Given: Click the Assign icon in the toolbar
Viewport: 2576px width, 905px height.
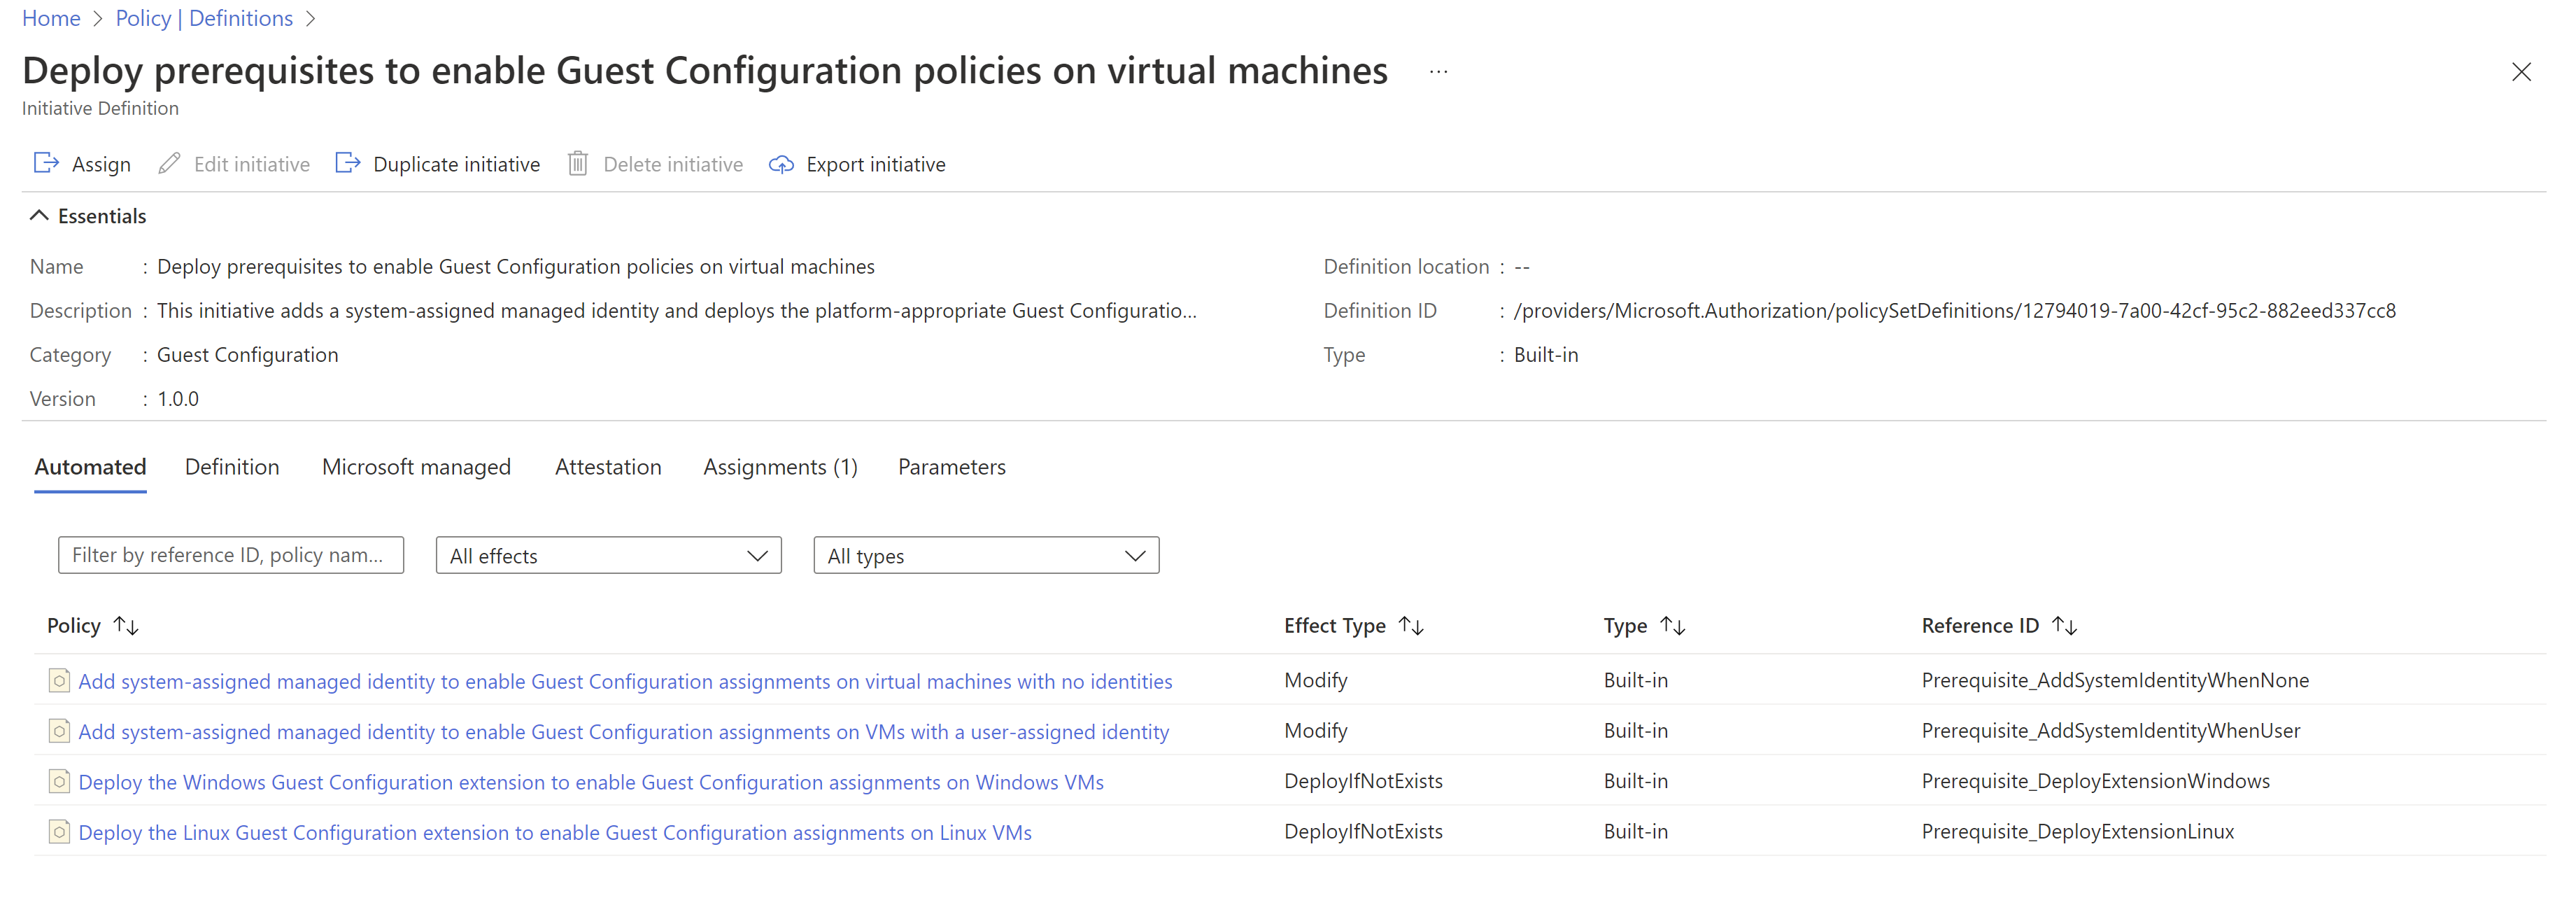Looking at the screenshot, I should click(46, 163).
